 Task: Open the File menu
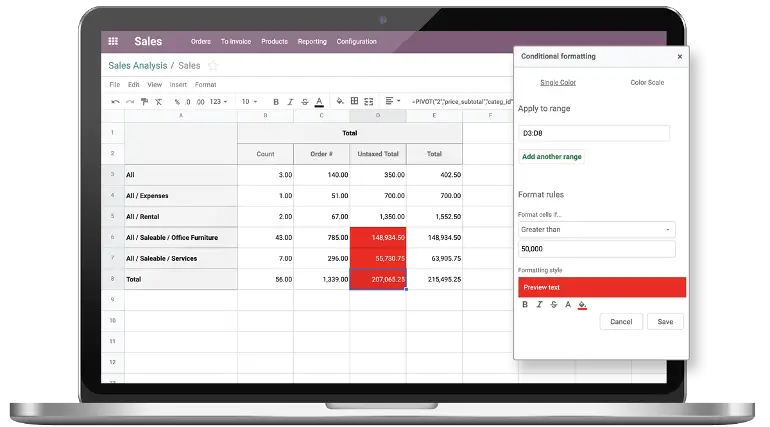114,84
